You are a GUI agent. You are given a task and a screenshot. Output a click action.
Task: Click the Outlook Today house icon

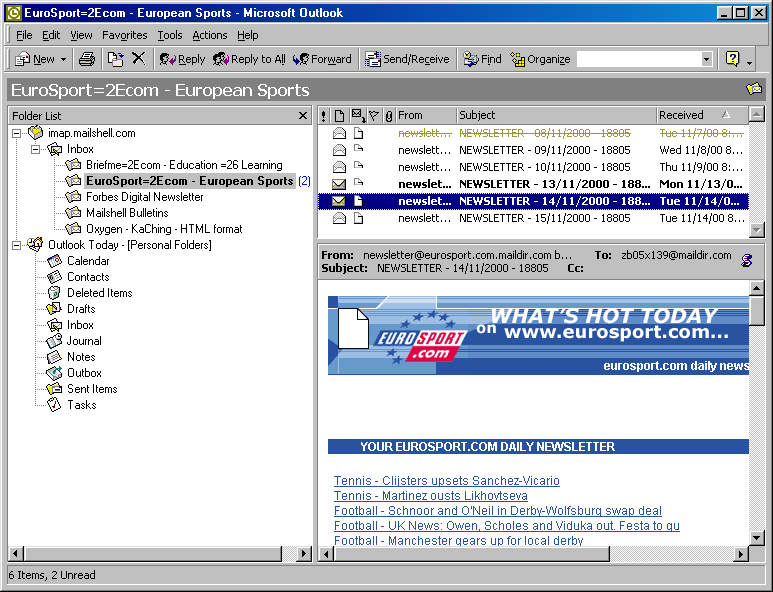(35, 244)
